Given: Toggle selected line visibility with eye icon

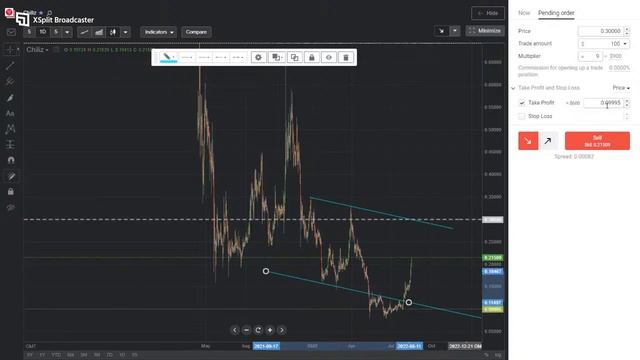Looking at the screenshot, I should click(329, 58).
